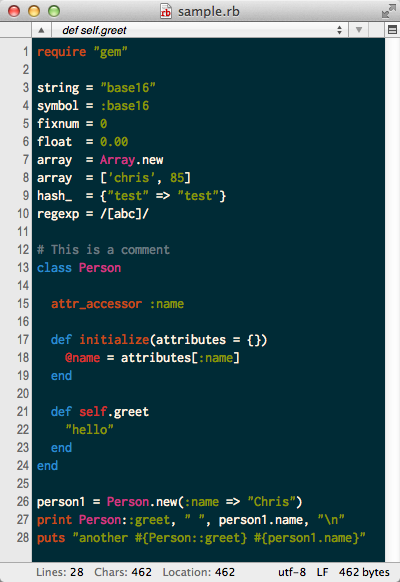Click the Location: 462 status indicator
The height and width of the screenshot is (582, 400).
point(199,572)
